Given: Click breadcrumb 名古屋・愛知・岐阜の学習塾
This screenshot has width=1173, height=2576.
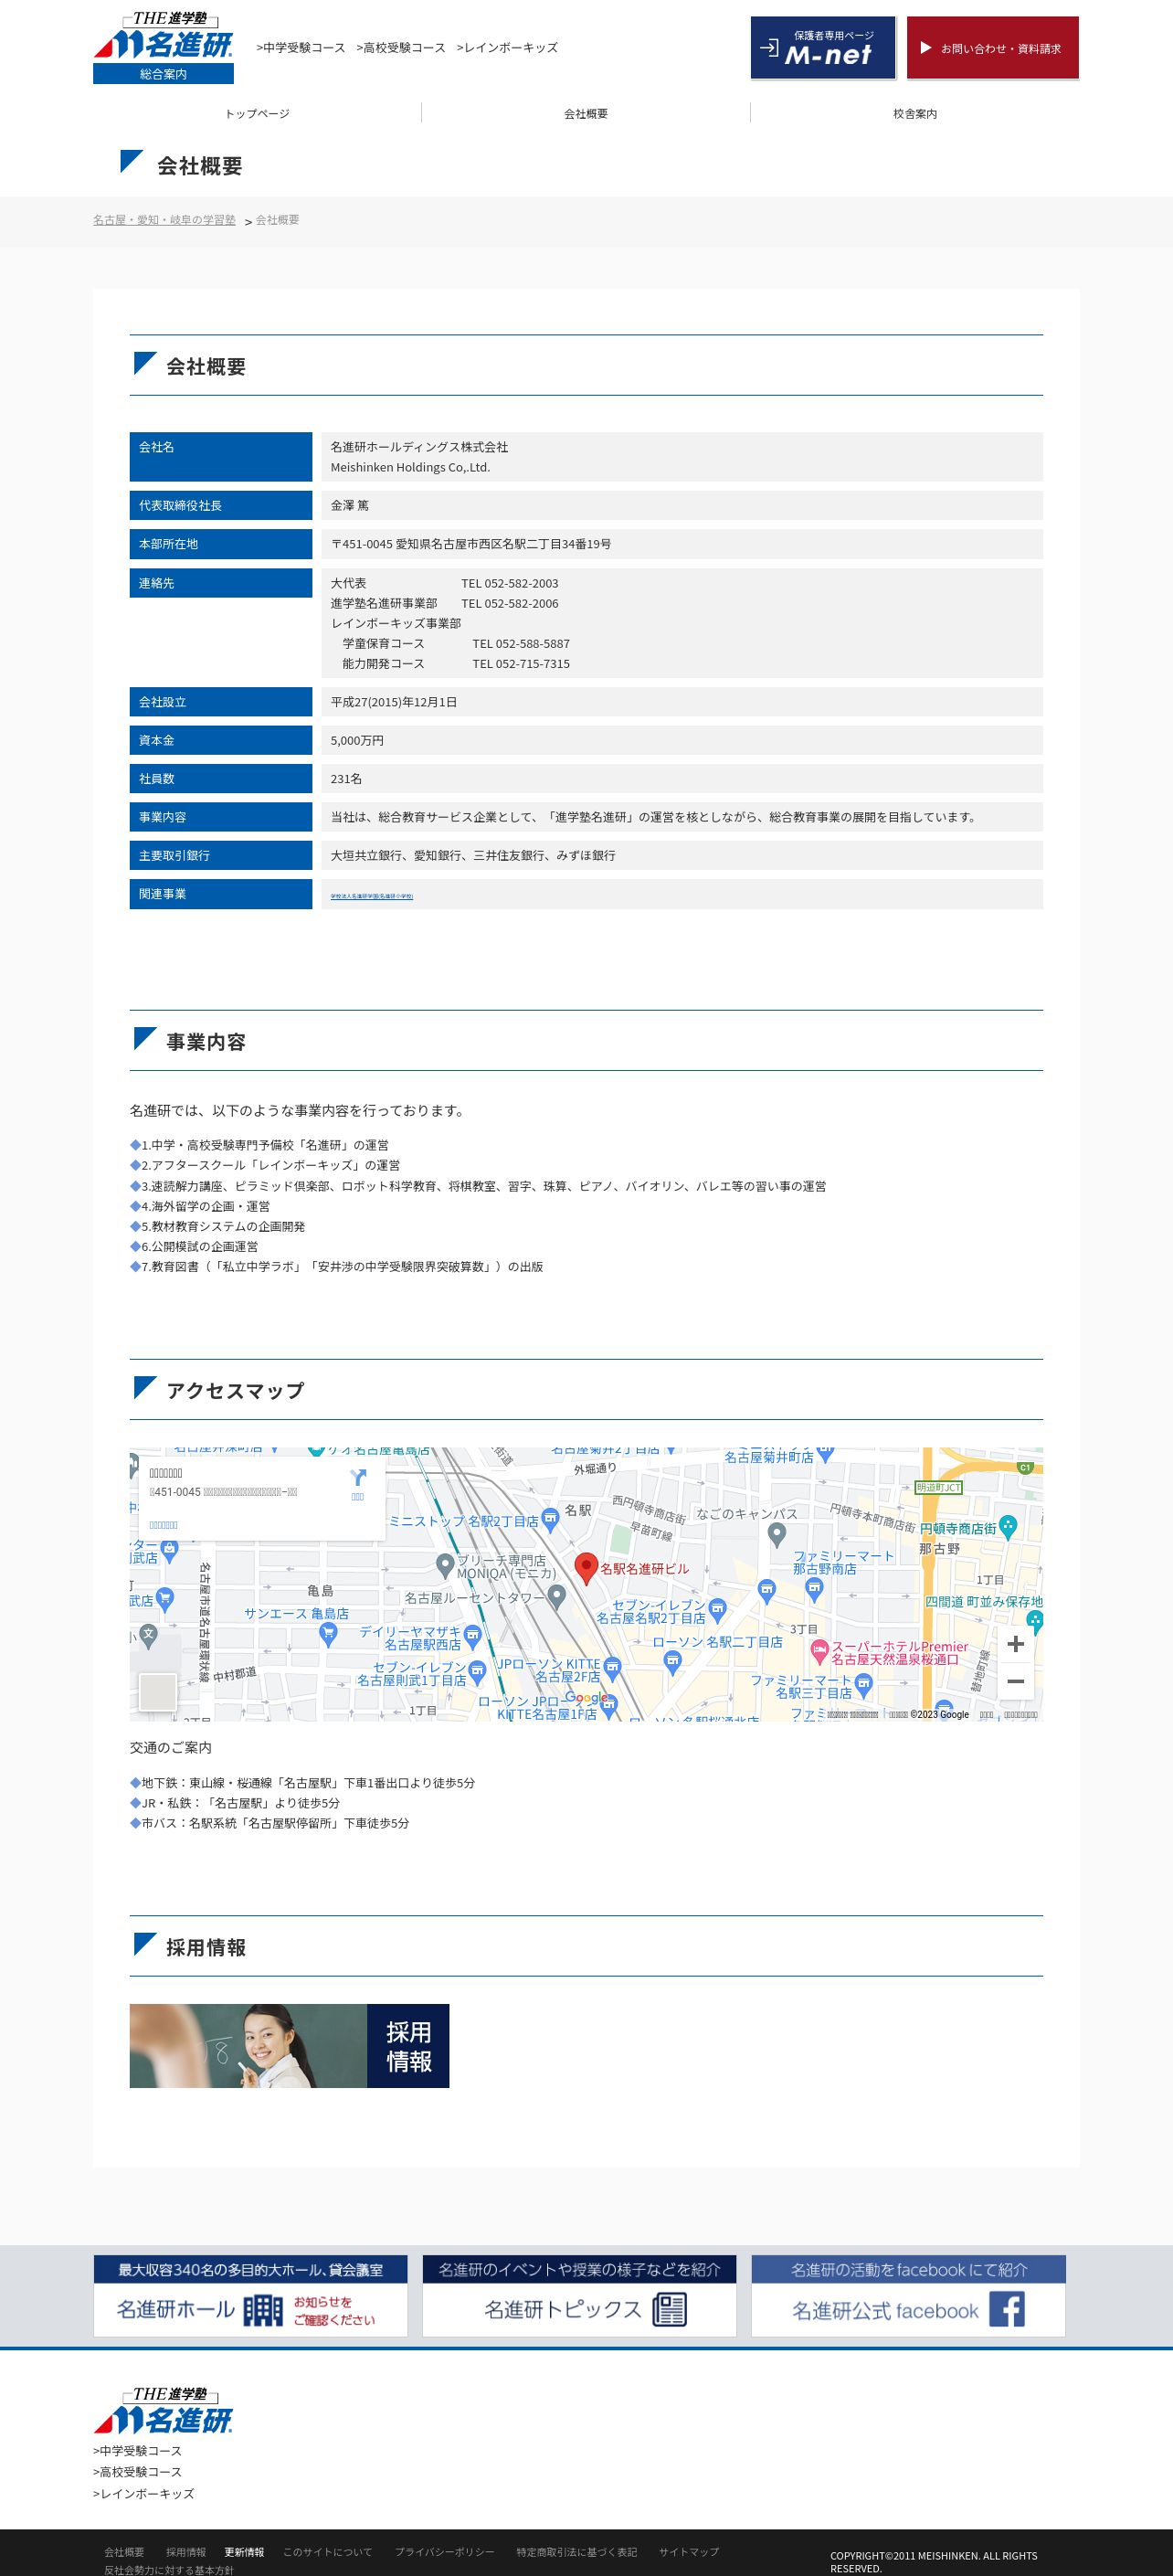Looking at the screenshot, I should pos(164,220).
